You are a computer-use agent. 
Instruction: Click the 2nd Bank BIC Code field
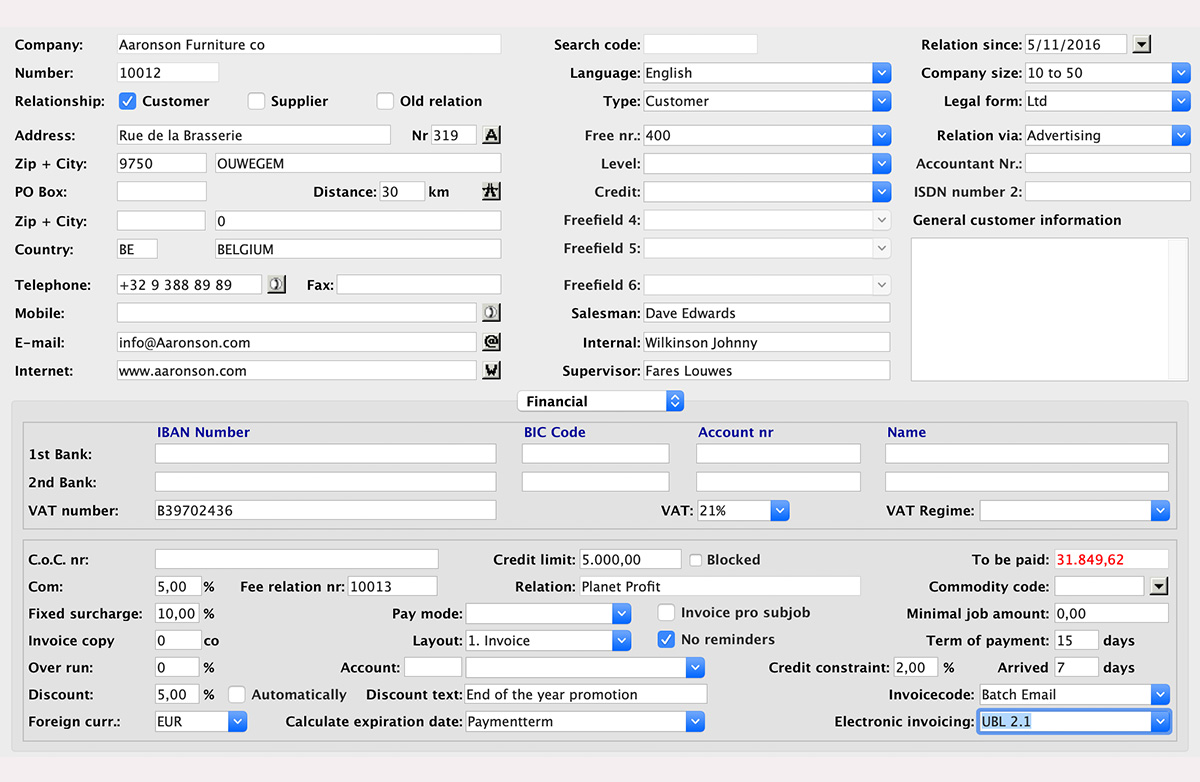pos(595,482)
